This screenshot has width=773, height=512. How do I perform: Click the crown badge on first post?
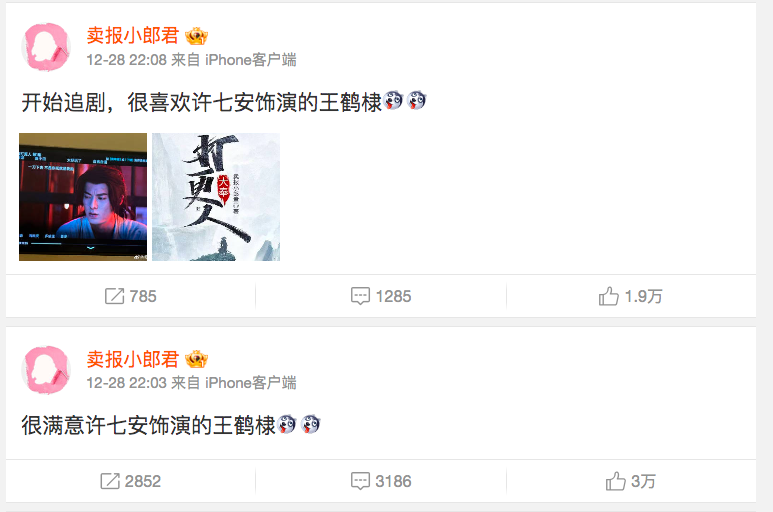coord(196,36)
